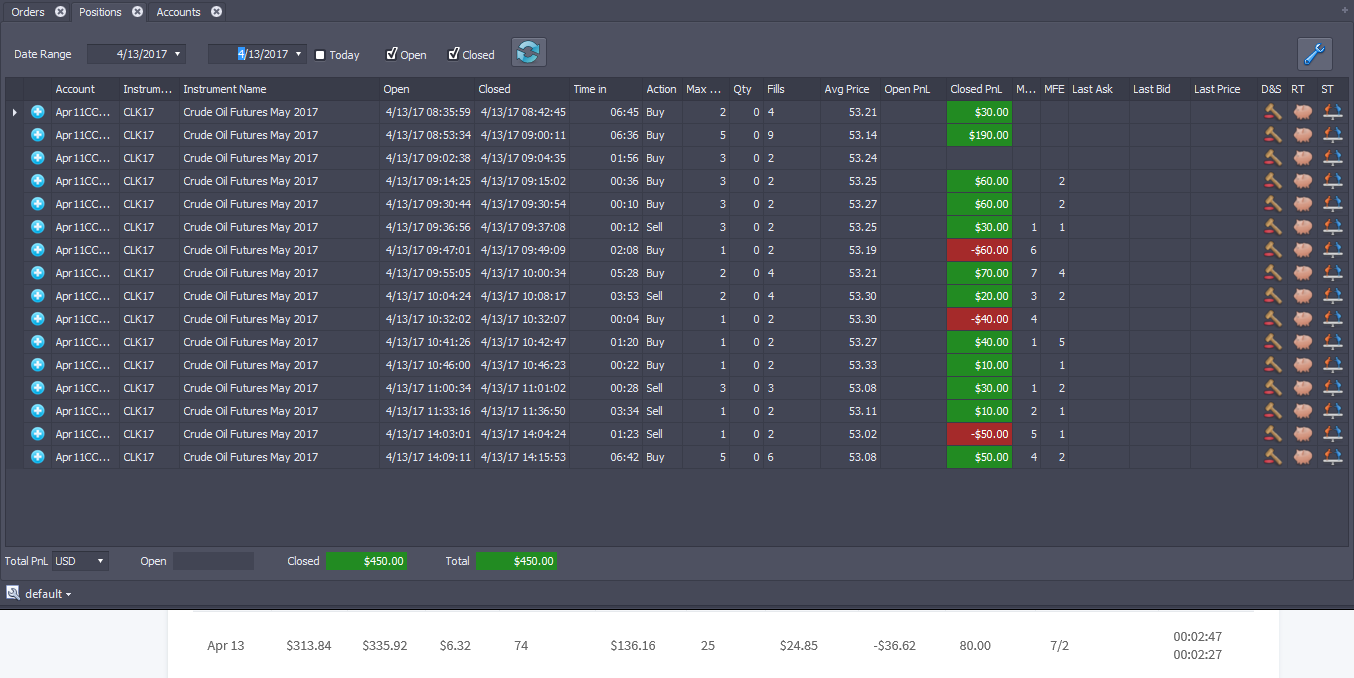Screen dimensions: 1354x678
Task: Expand the 08:35:59 position with plus icon
Action: coord(38,112)
